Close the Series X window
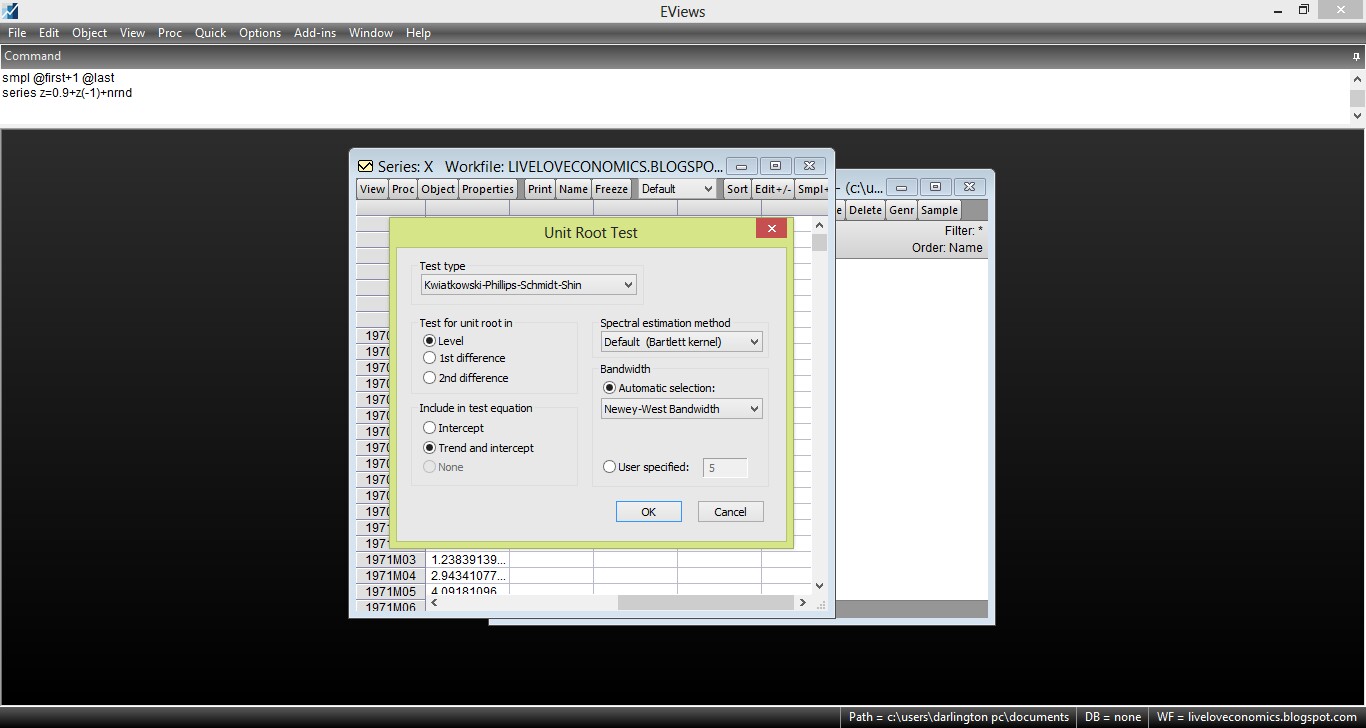 pos(809,166)
